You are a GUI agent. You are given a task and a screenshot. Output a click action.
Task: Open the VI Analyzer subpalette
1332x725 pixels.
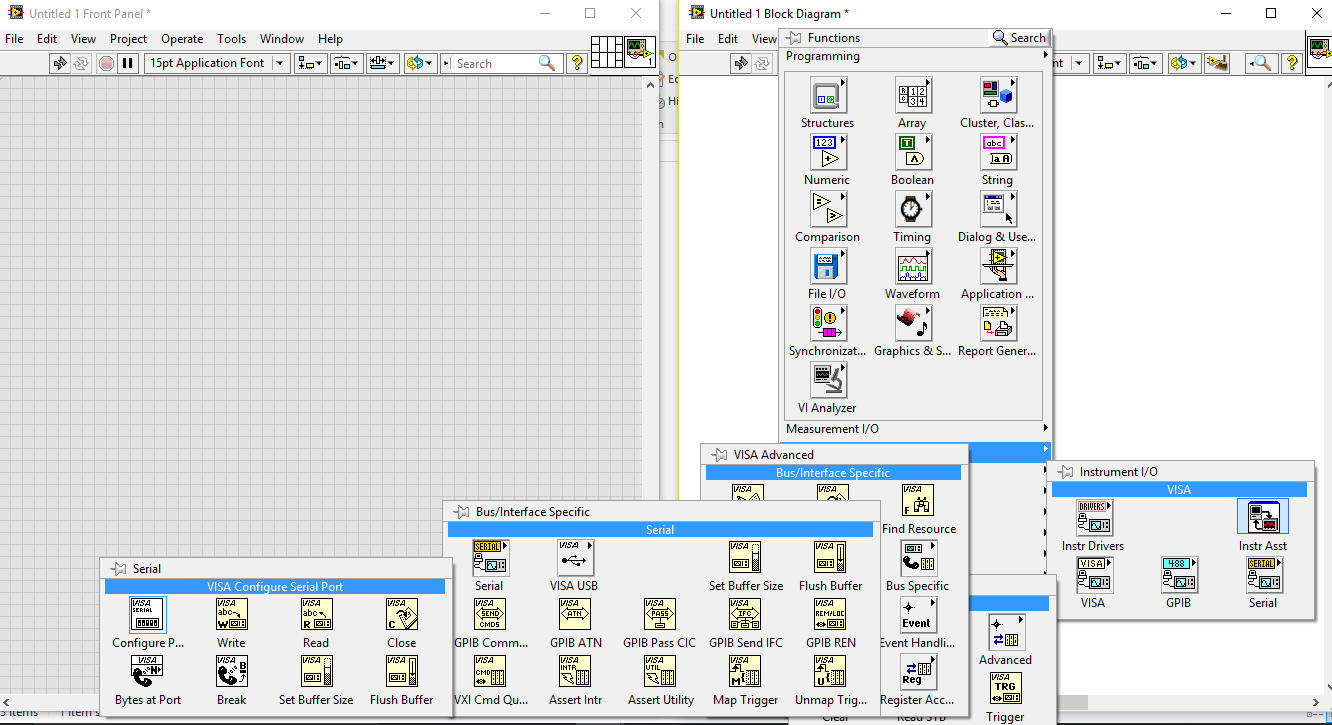(828, 381)
